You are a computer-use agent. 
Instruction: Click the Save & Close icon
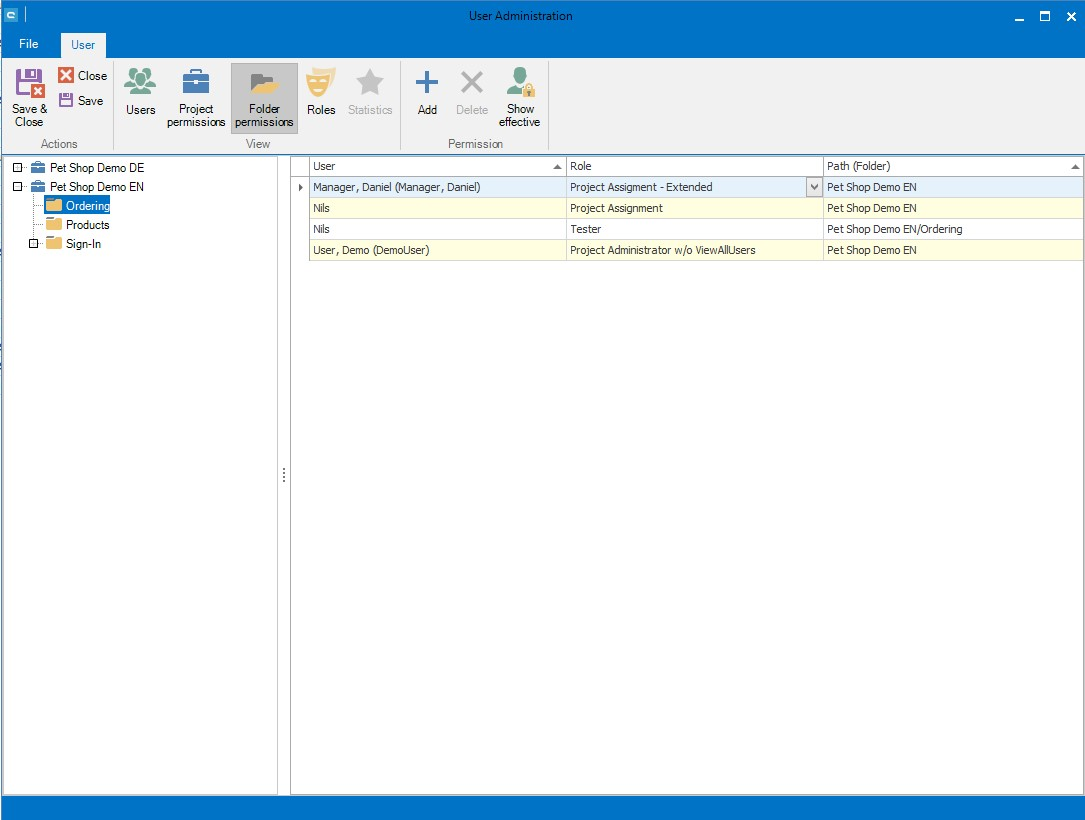pyautogui.click(x=29, y=97)
